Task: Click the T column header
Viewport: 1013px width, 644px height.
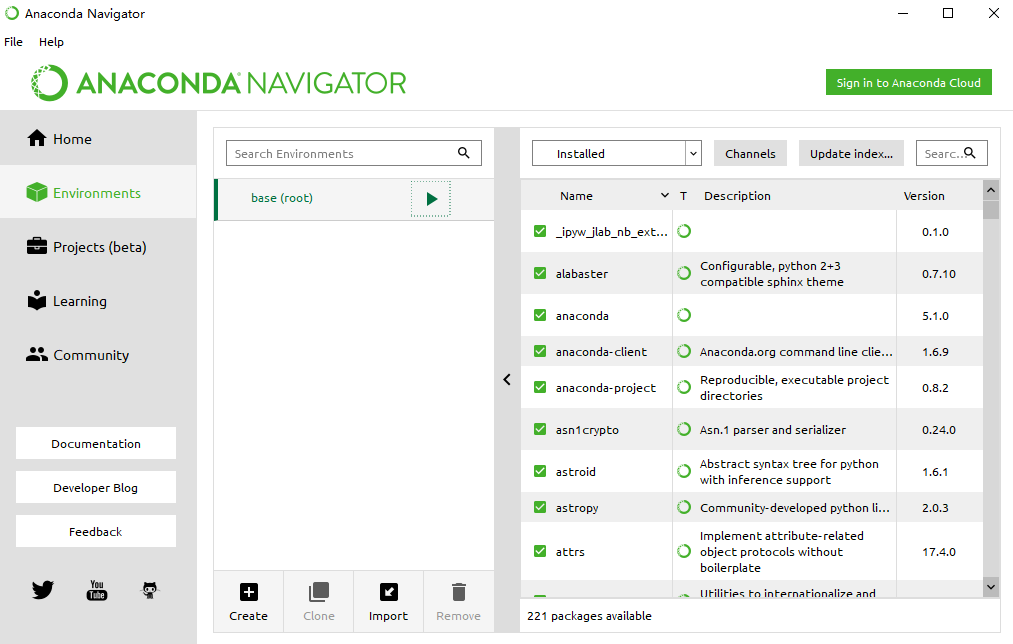Action: (683, 196)
